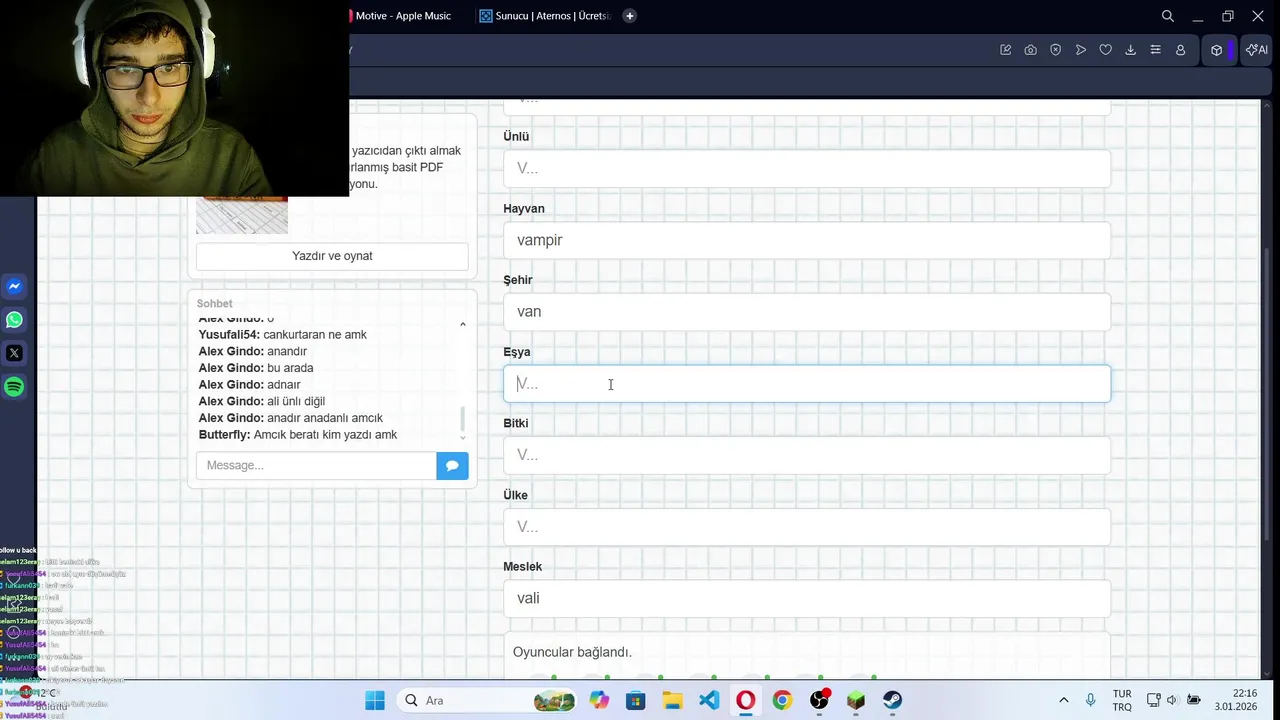Viewport: 1280px width, 720px height.
Task: Open the profile account icon
Action: 1180,50
